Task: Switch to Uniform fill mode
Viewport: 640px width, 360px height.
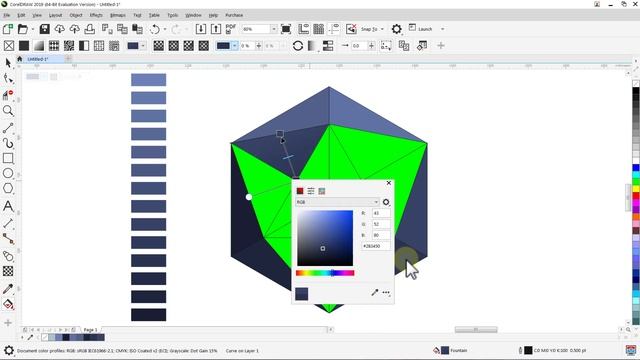Action: click(24, 46)
